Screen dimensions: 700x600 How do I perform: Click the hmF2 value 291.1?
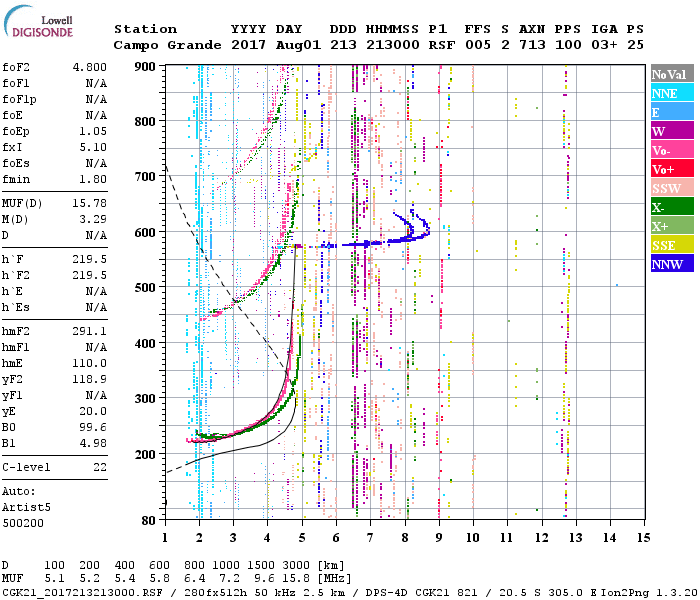click(x=90, y=331)
